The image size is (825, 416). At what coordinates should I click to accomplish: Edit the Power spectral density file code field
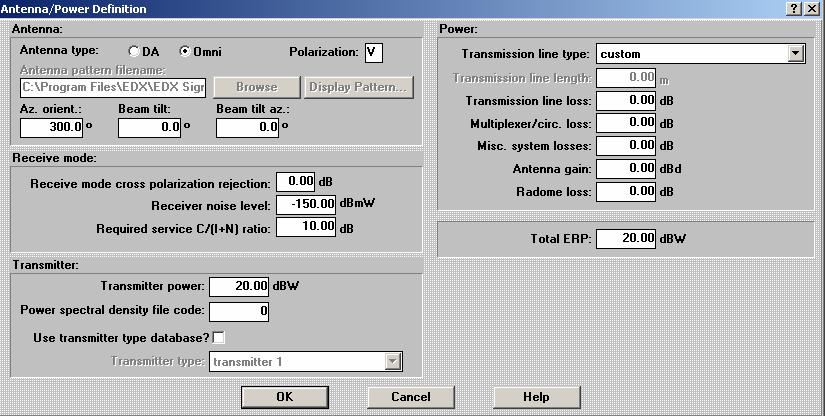tap(239, 311)
